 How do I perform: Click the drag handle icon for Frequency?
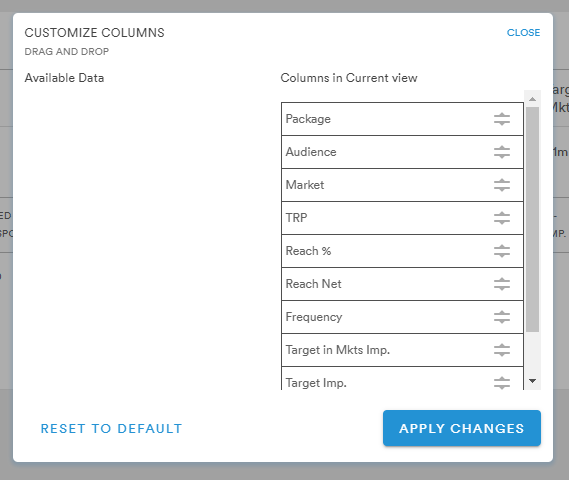pos(502,317)
